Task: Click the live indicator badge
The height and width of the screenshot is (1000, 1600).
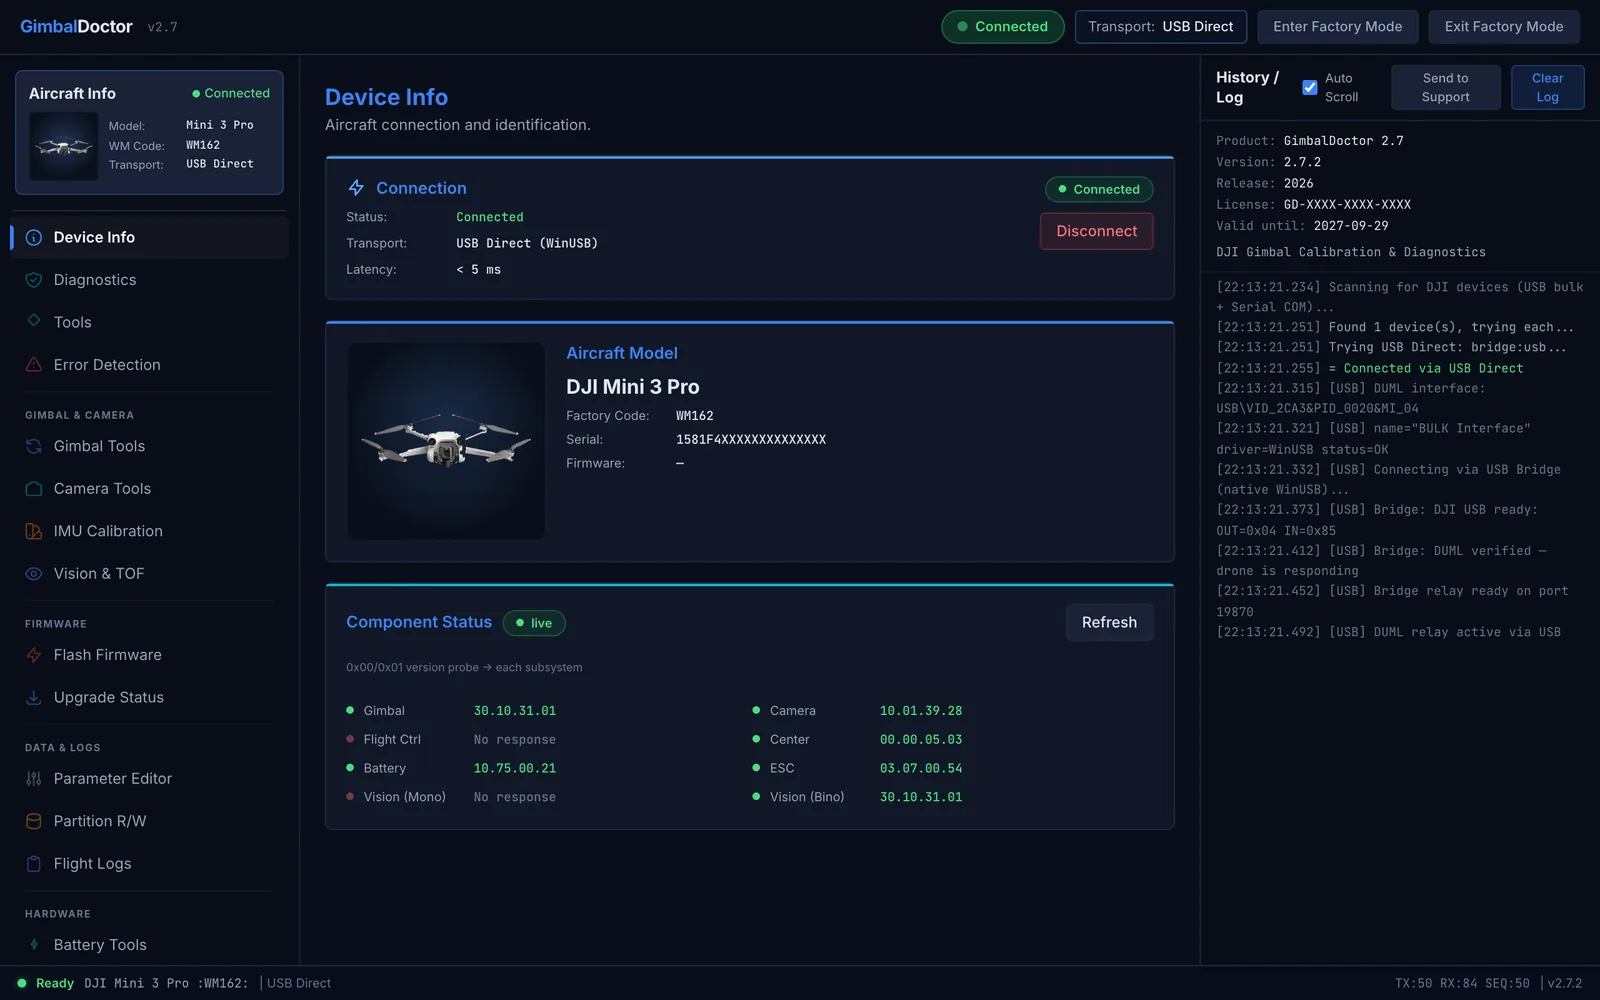Action: click(x=534, y=623)
